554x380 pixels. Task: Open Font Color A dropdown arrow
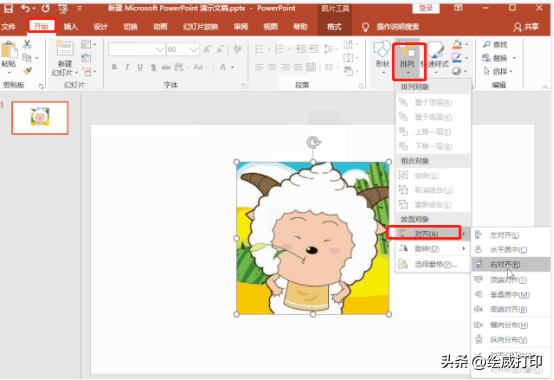232,67
